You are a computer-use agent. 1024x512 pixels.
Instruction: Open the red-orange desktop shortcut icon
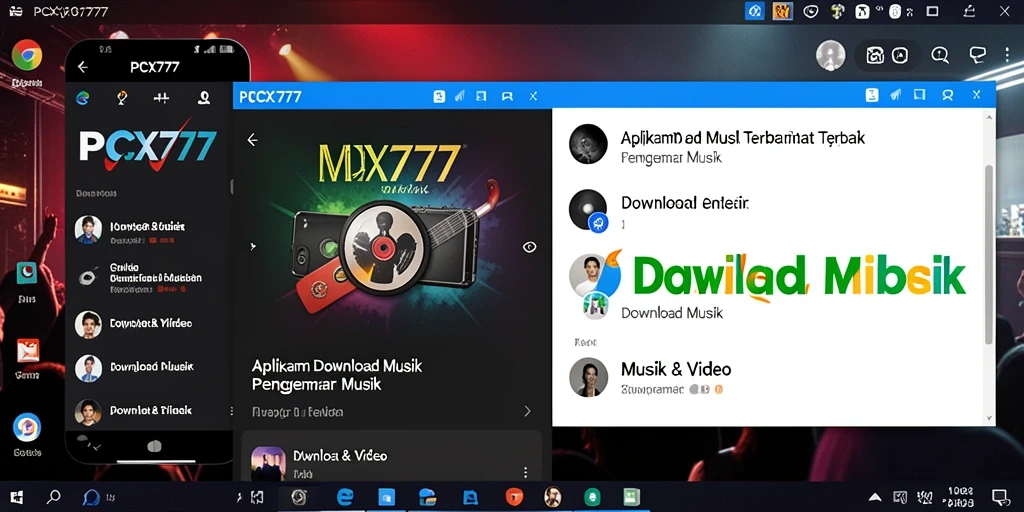27,351
